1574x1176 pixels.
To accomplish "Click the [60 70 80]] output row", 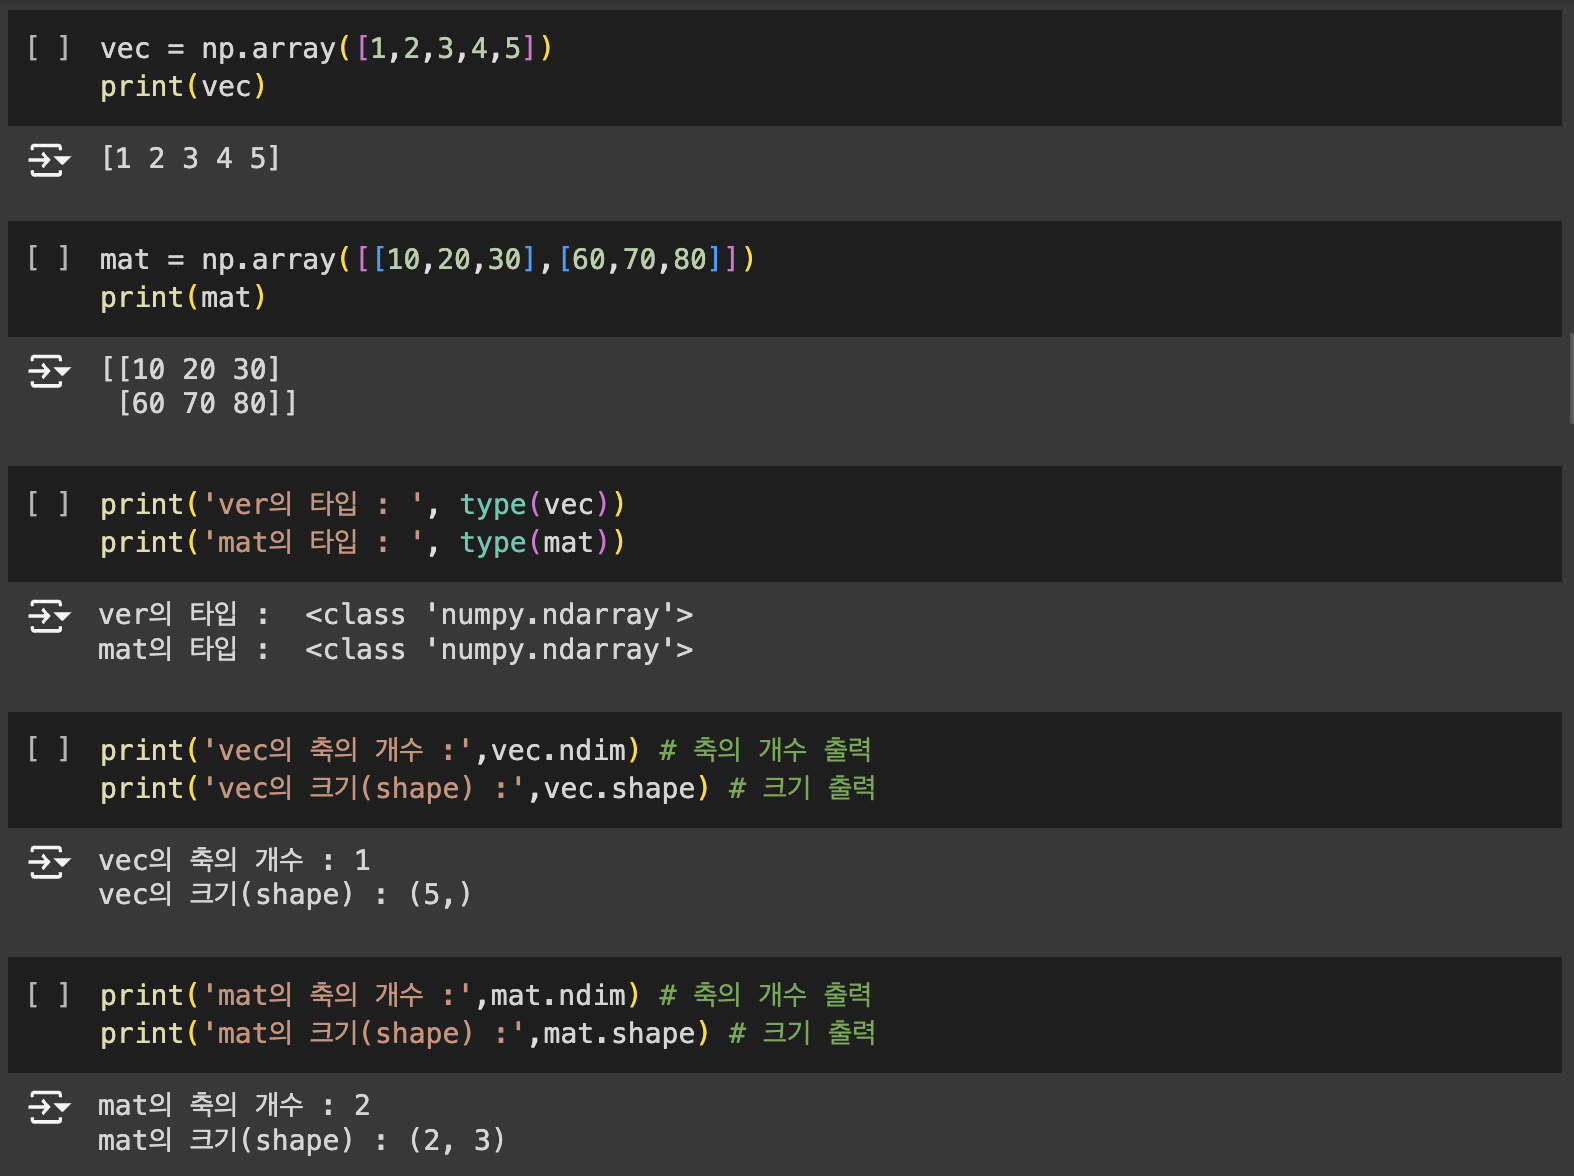I will point(207,404).
